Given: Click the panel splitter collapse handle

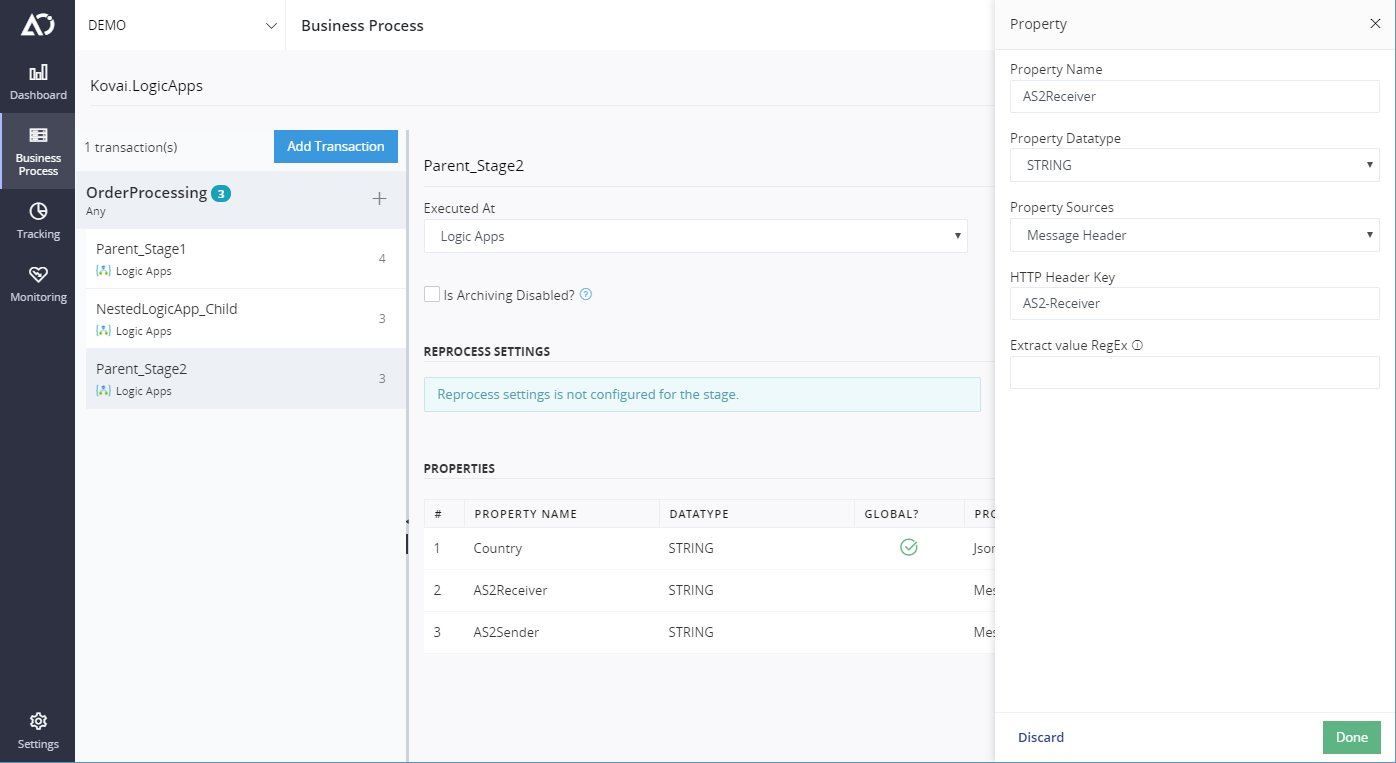Looking at the screenshot, I should point(408,521).
